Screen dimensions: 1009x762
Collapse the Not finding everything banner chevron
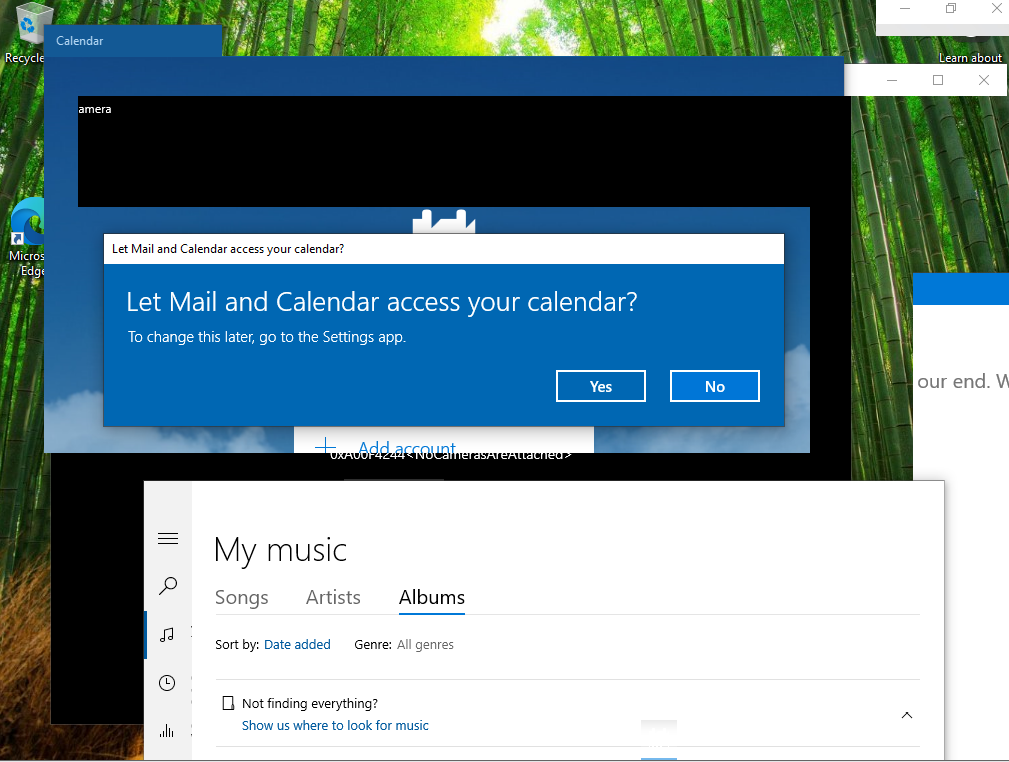tap(907, 715)
